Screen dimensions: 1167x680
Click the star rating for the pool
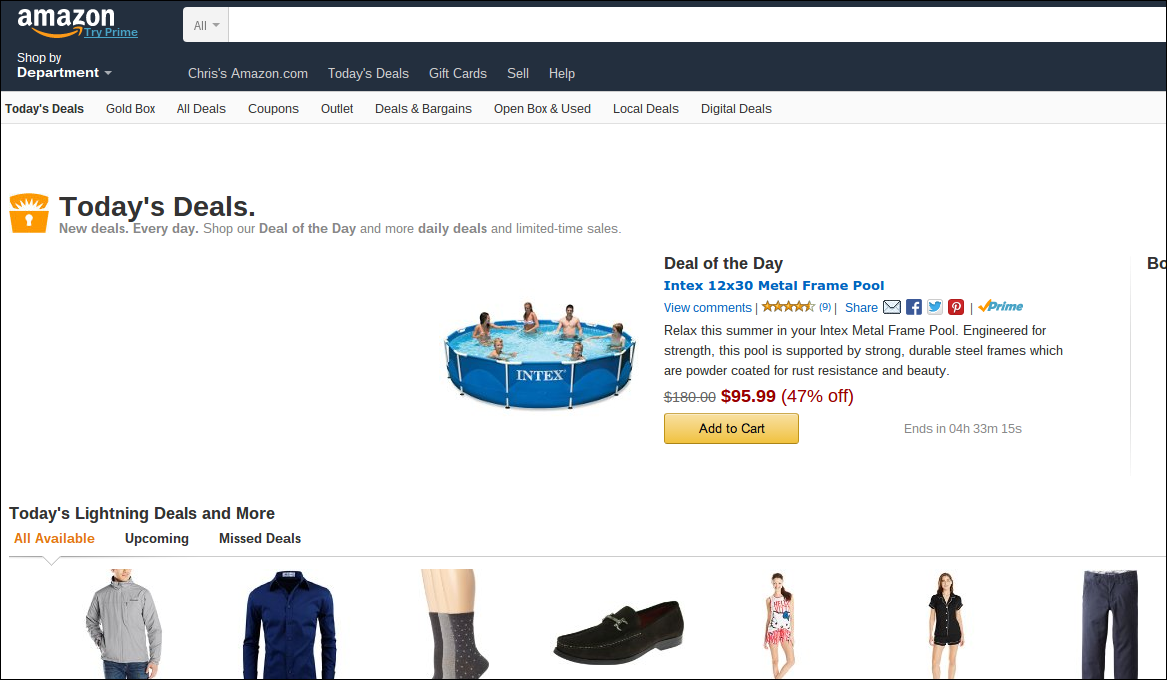click(788, 307)
